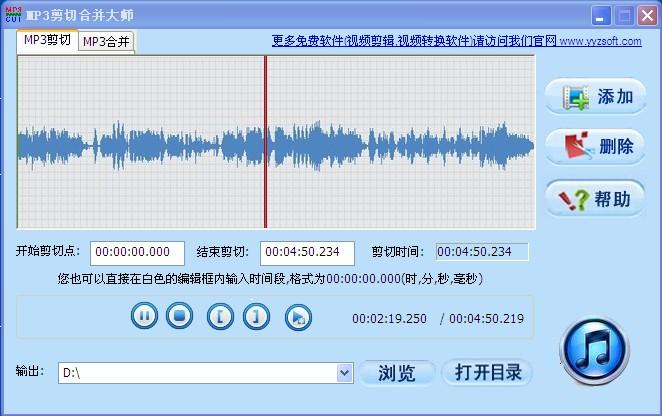Viewport: 662px width, 416px height.
Task: Click the green start marker on waveform
Action: click(x=18, y=140)
